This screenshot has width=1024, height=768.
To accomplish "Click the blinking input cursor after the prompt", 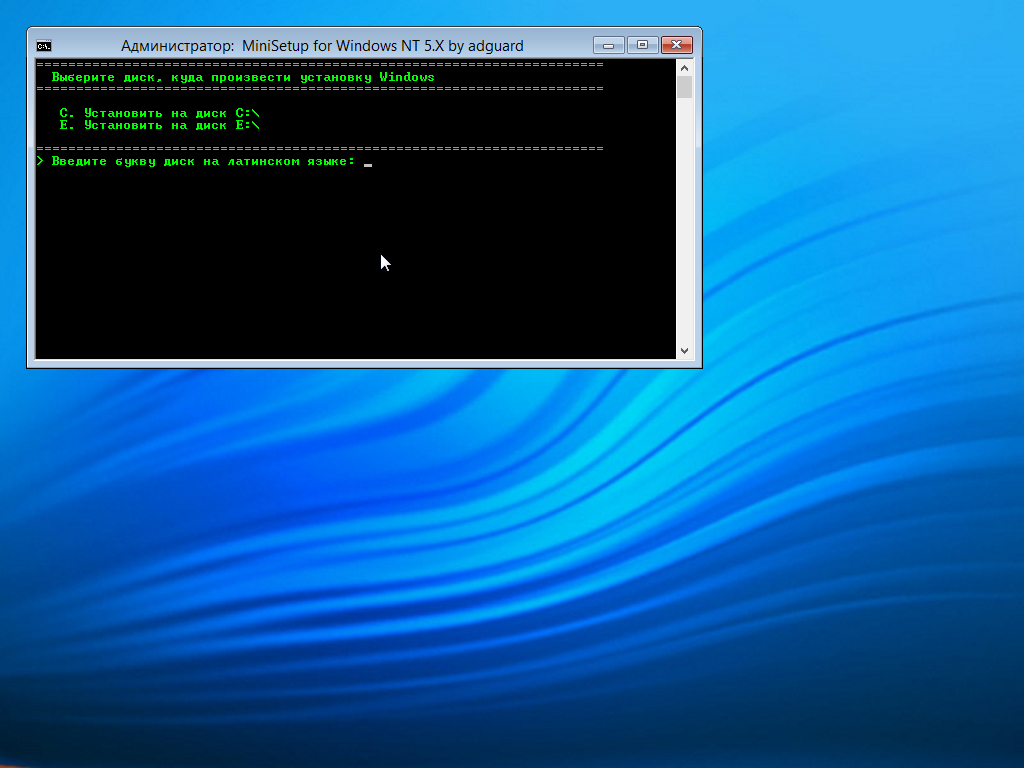I will [x=368, y=165].
